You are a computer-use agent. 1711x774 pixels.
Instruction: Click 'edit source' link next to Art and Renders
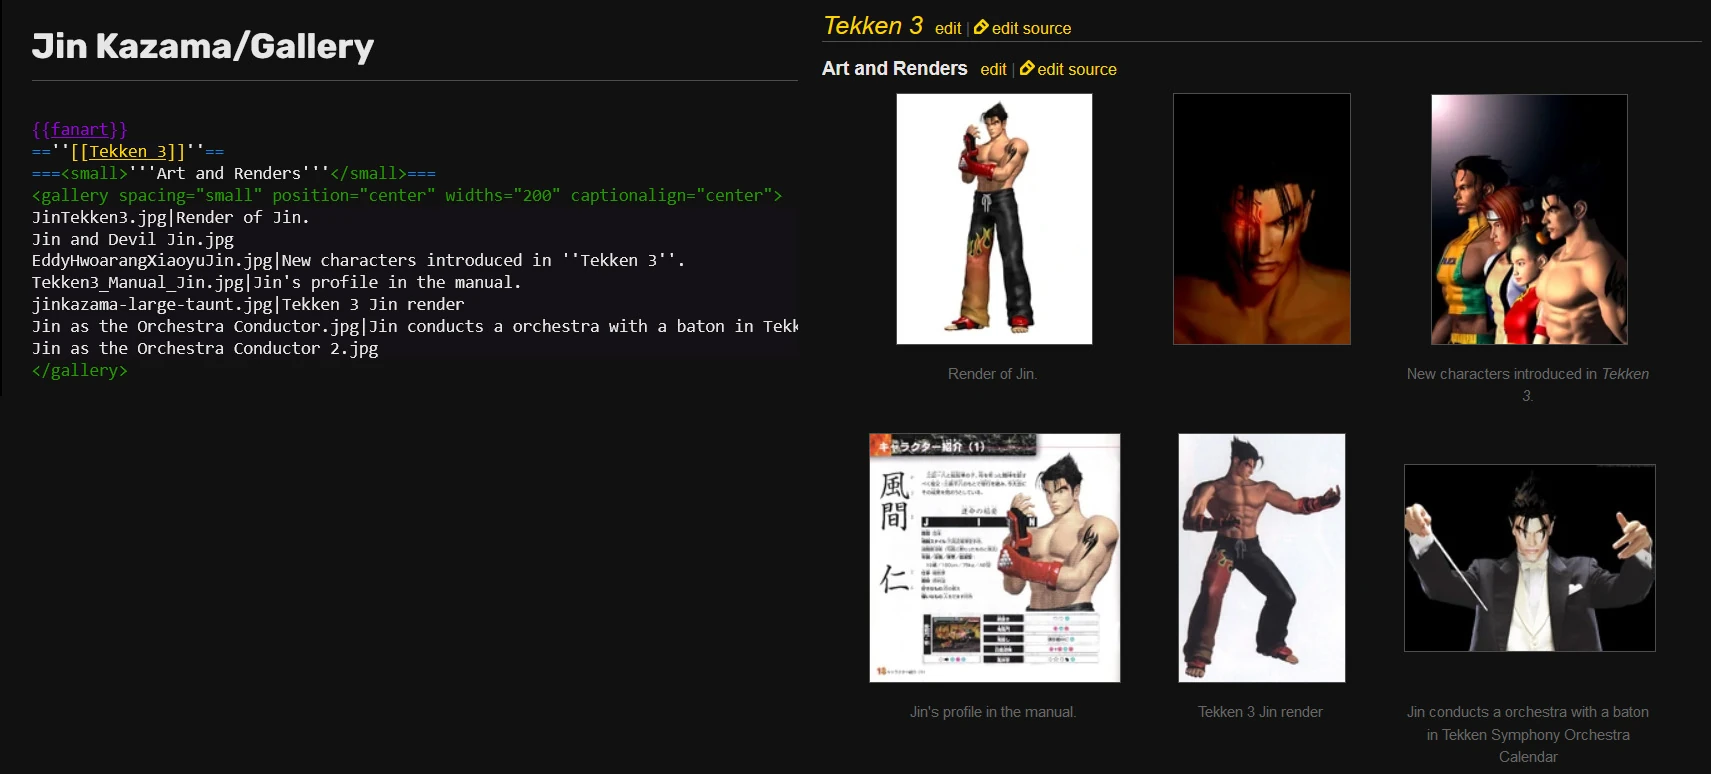tap(1077, 70)
